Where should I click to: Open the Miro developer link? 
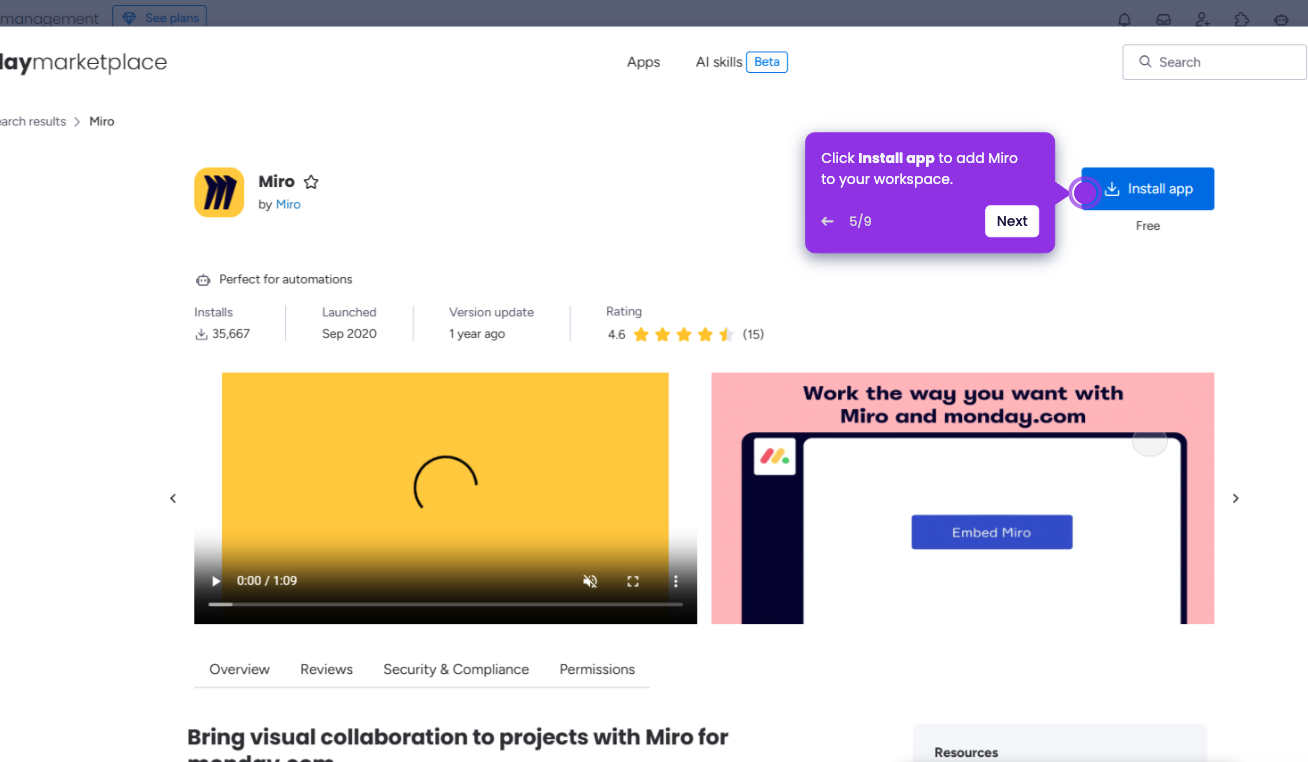[288, 204]
